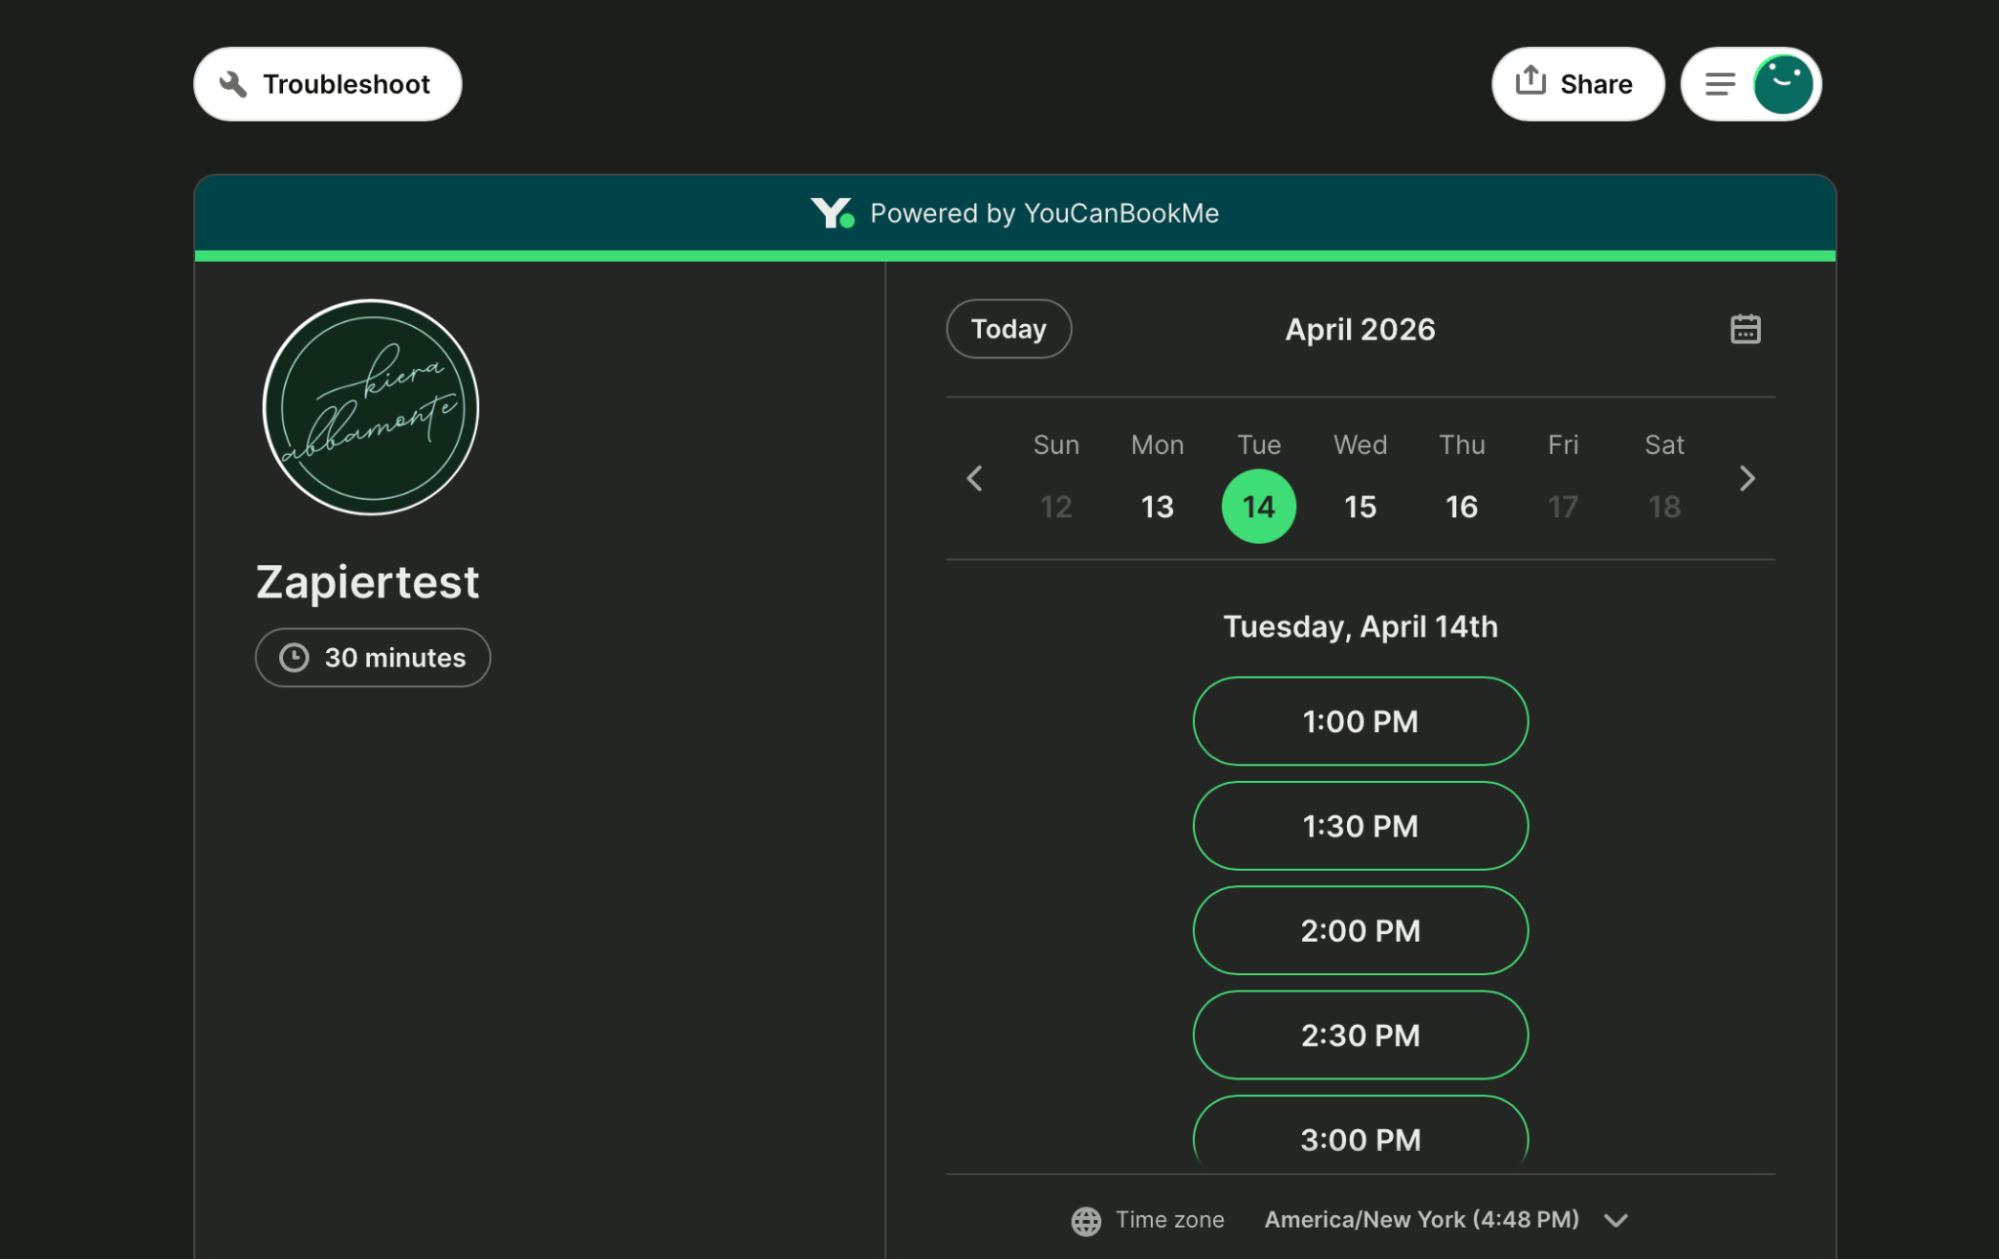Viewport: 1999px width, 1260px height.
Task: Click the April 2026 header
Action: (1359, 328)
